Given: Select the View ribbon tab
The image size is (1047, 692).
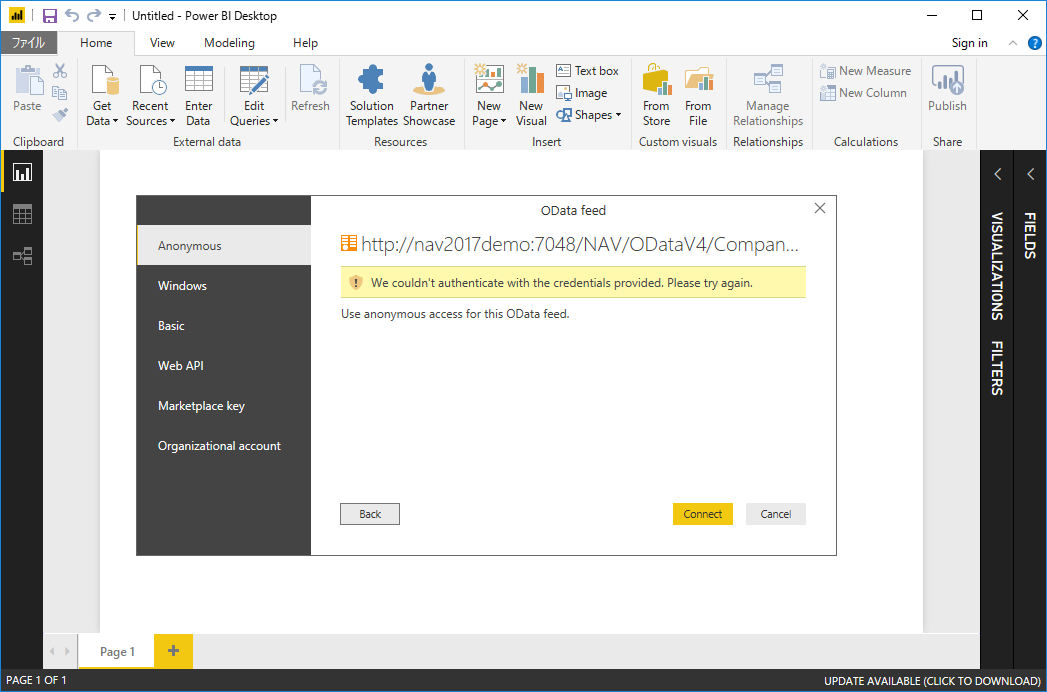Looking at the screenshot, I should [162, 43].
